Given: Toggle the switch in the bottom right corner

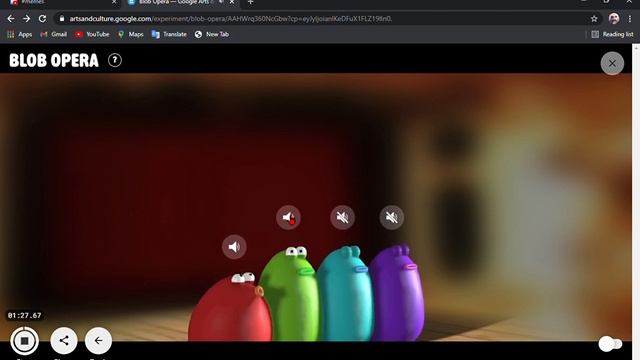Looking at the screenshot, I should tap(610, 344).
